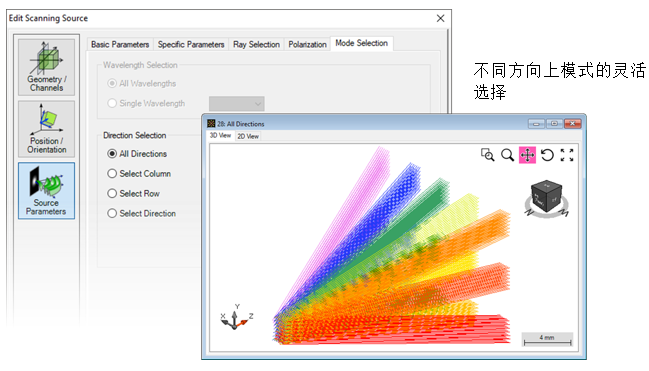The width and height of the screenshot is (649, 371).
Task: Select the zoom magnifier tool in 3D view
Action: click(x=507, y=155)
